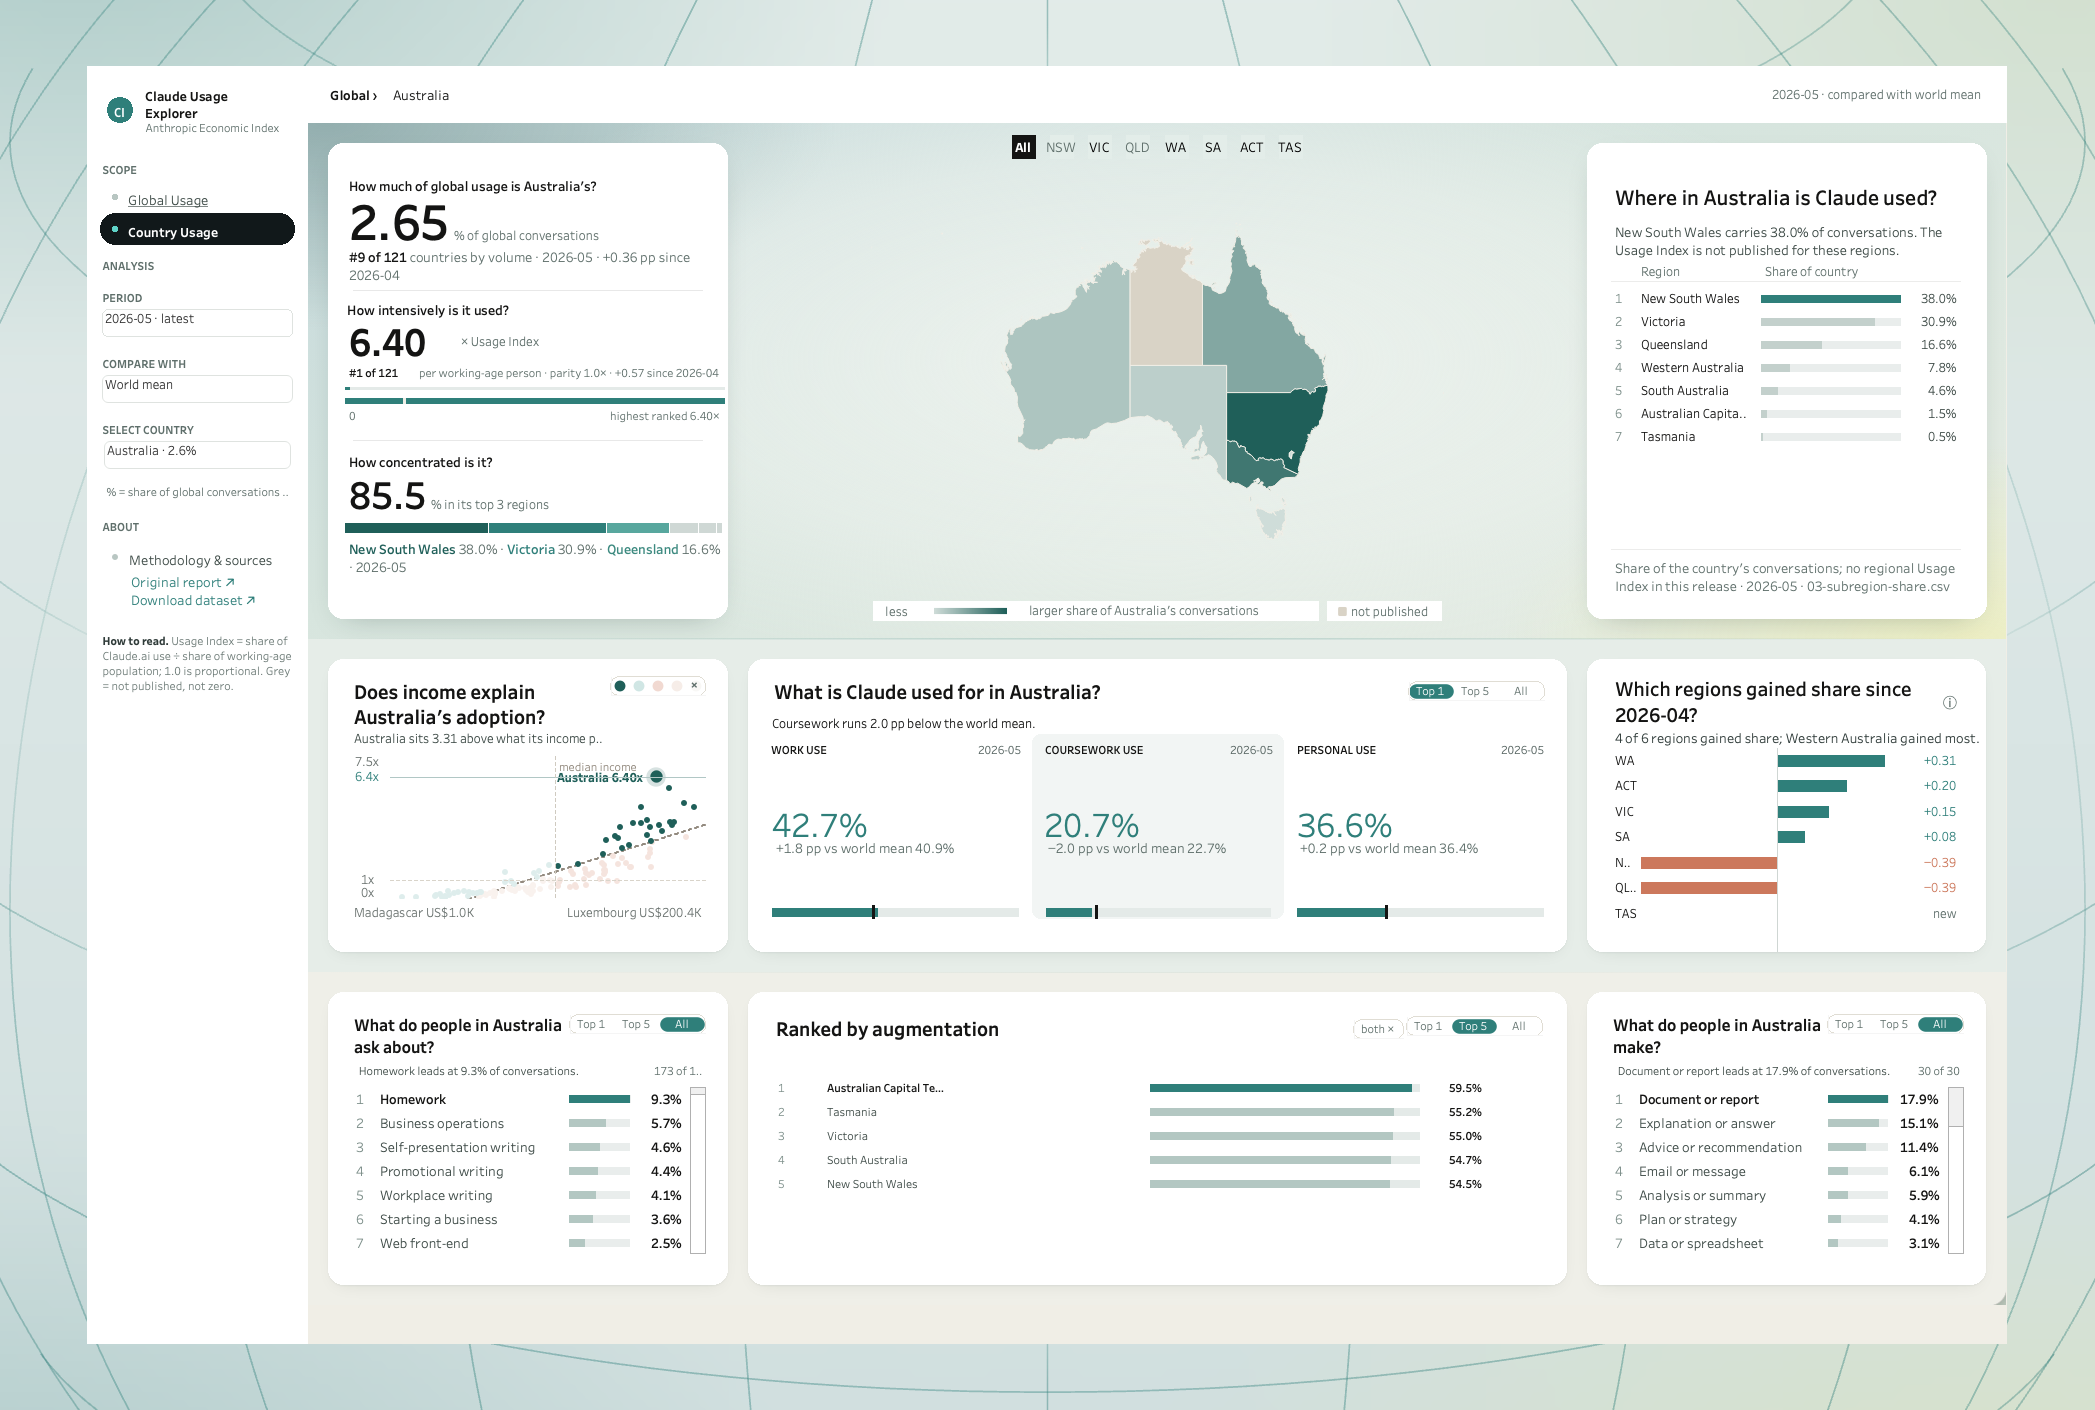Select All in Ranked by augmentation card

[1518, 1026]
